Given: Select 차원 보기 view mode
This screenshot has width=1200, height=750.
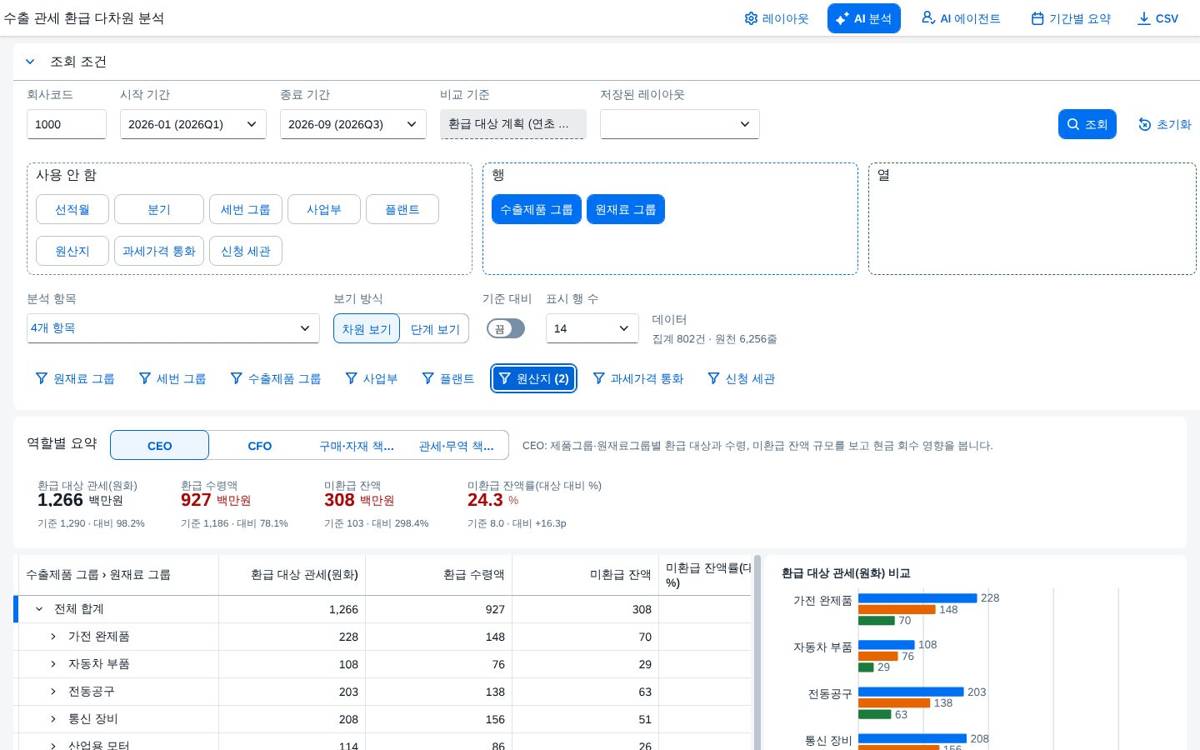Looking at the screenshot, I should click(x=367, y=329).
